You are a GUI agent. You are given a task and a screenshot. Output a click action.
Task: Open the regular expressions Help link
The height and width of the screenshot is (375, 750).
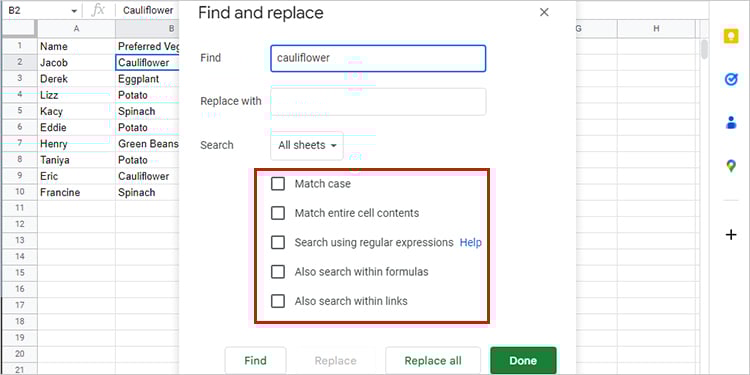(471, 243)
